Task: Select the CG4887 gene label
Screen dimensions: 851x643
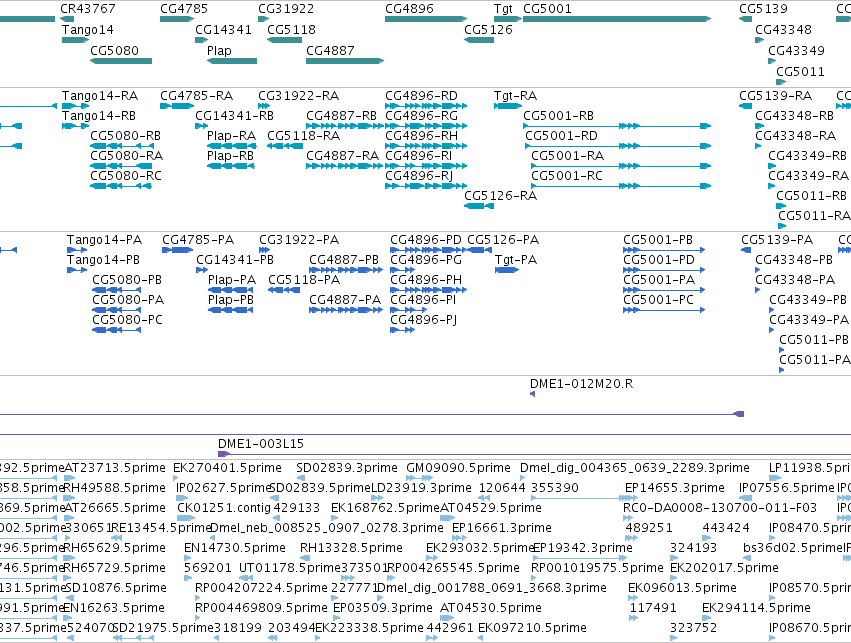Action: (x=330, y=50)
